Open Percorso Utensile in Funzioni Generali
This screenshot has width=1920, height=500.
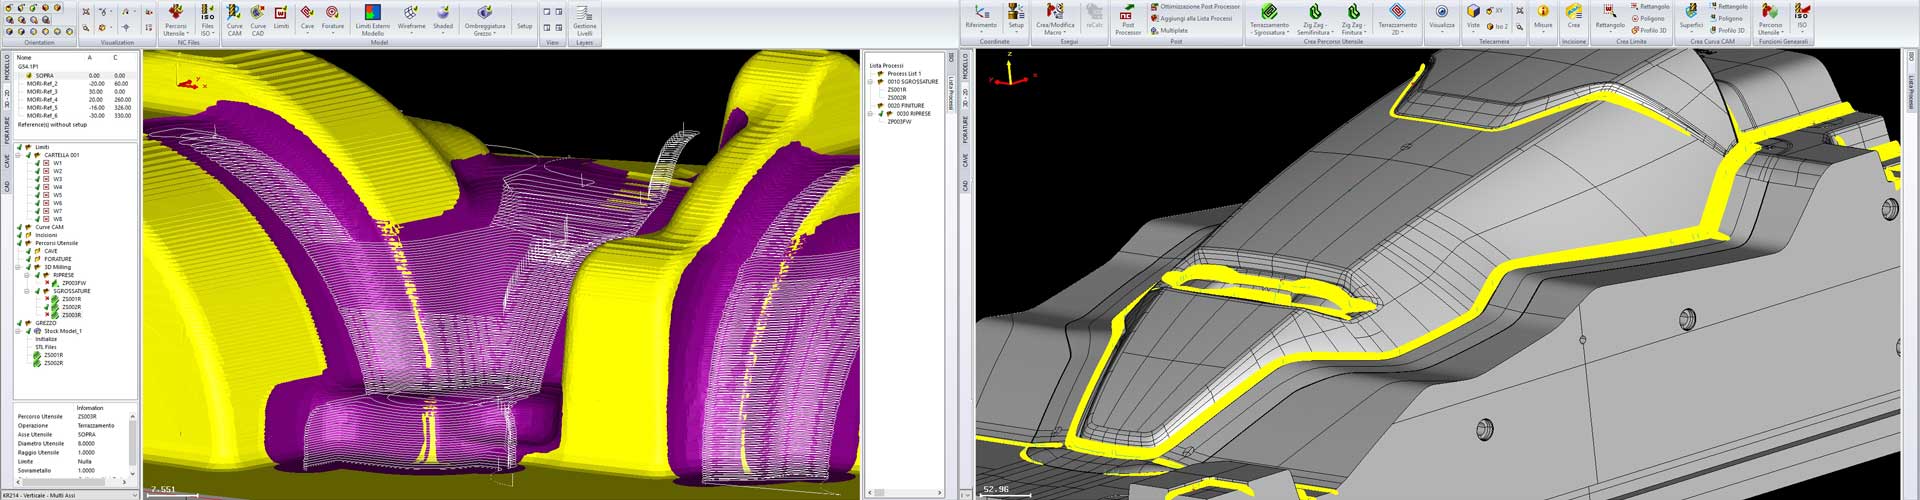[1770, 20]
